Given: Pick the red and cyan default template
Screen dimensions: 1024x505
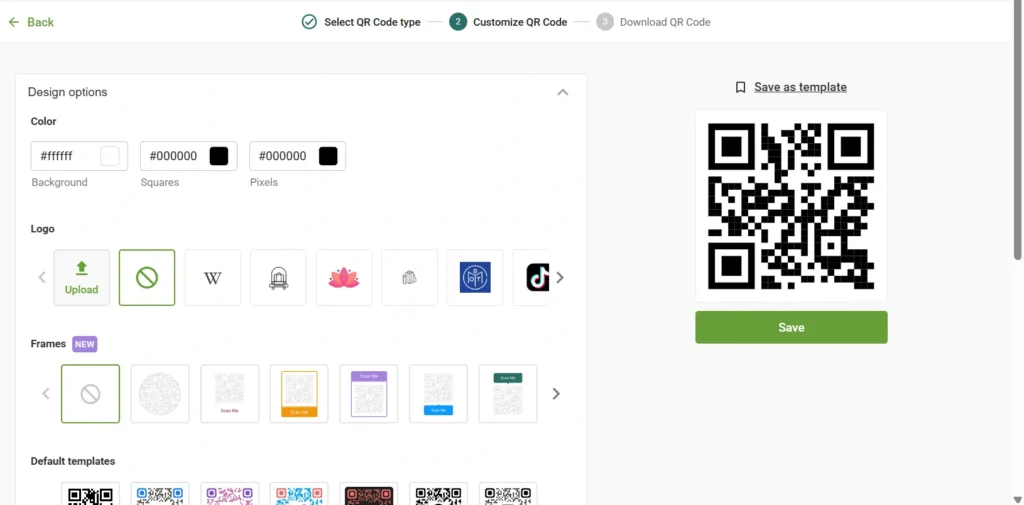Looking at the screenshot, I should click(x=299, y=494).
